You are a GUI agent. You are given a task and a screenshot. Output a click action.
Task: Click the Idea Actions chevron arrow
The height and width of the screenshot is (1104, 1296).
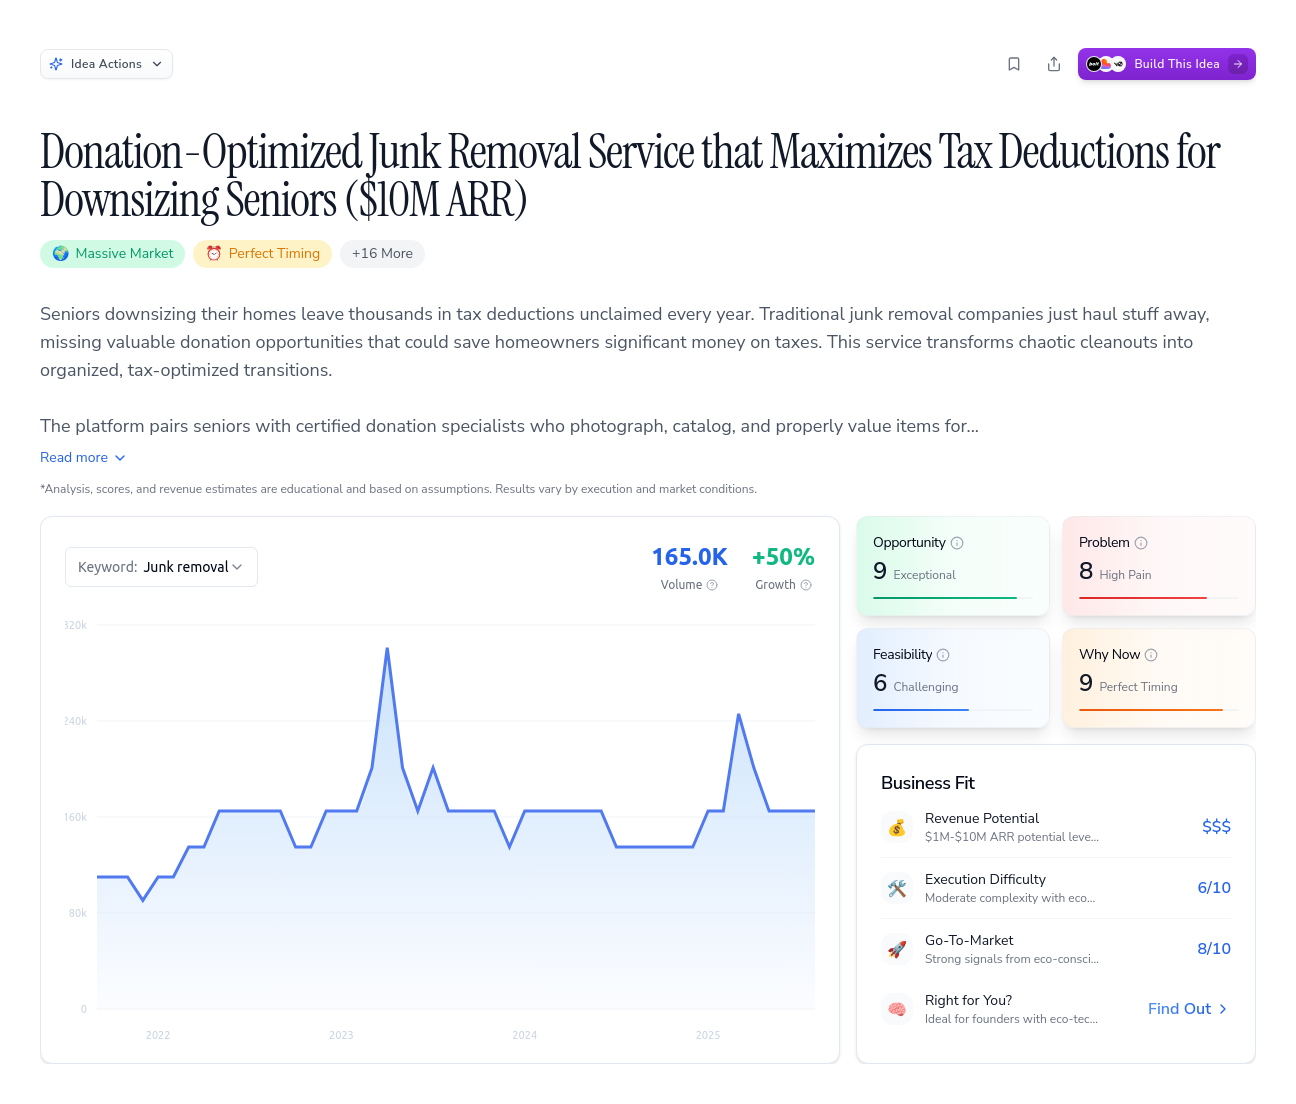(157, 64)
